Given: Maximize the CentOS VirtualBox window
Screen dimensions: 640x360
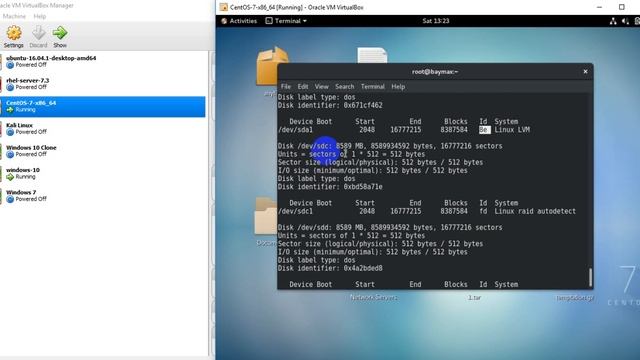Looking at the screenshot, I should point(622,7).
